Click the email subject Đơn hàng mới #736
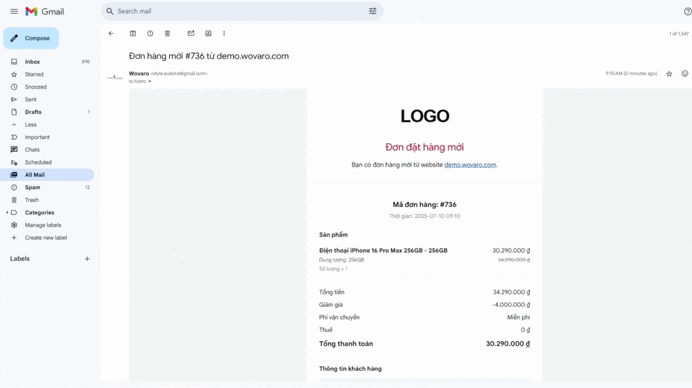692x388 pixels. coord(209,56)
